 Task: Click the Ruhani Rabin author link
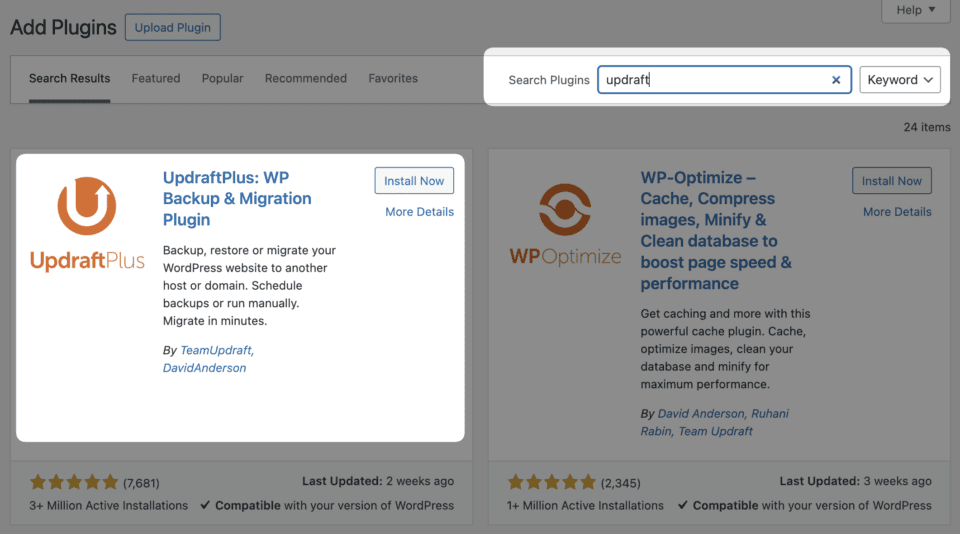coord(714,422)
